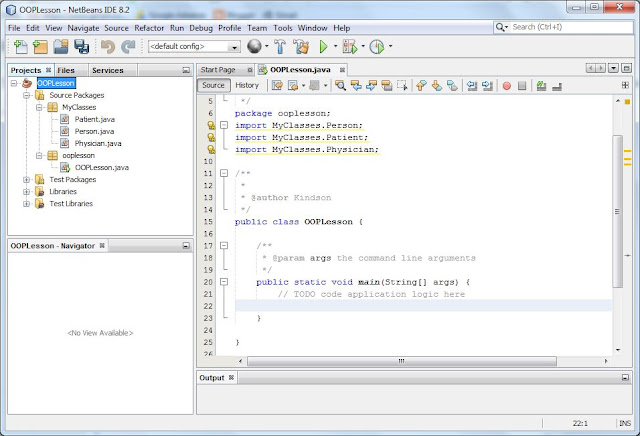Open the search options dropdown magnifier
This screenshot has height=436, width=640.
[501, 27]
